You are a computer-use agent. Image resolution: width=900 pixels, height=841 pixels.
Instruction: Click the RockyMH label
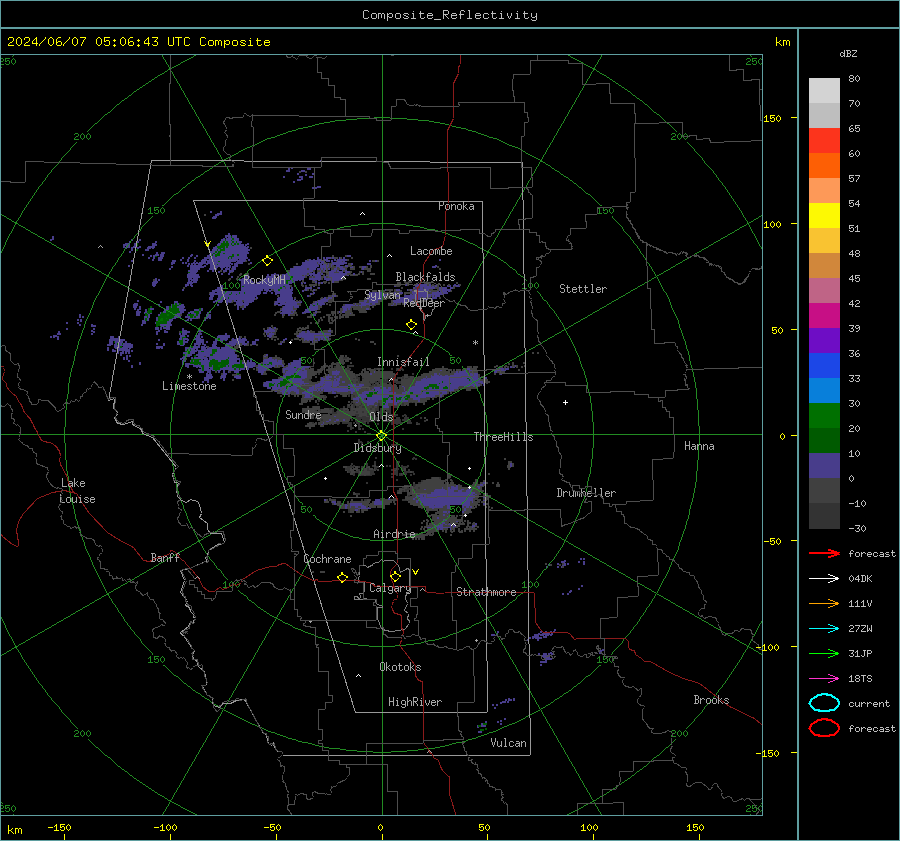(264, 280)
